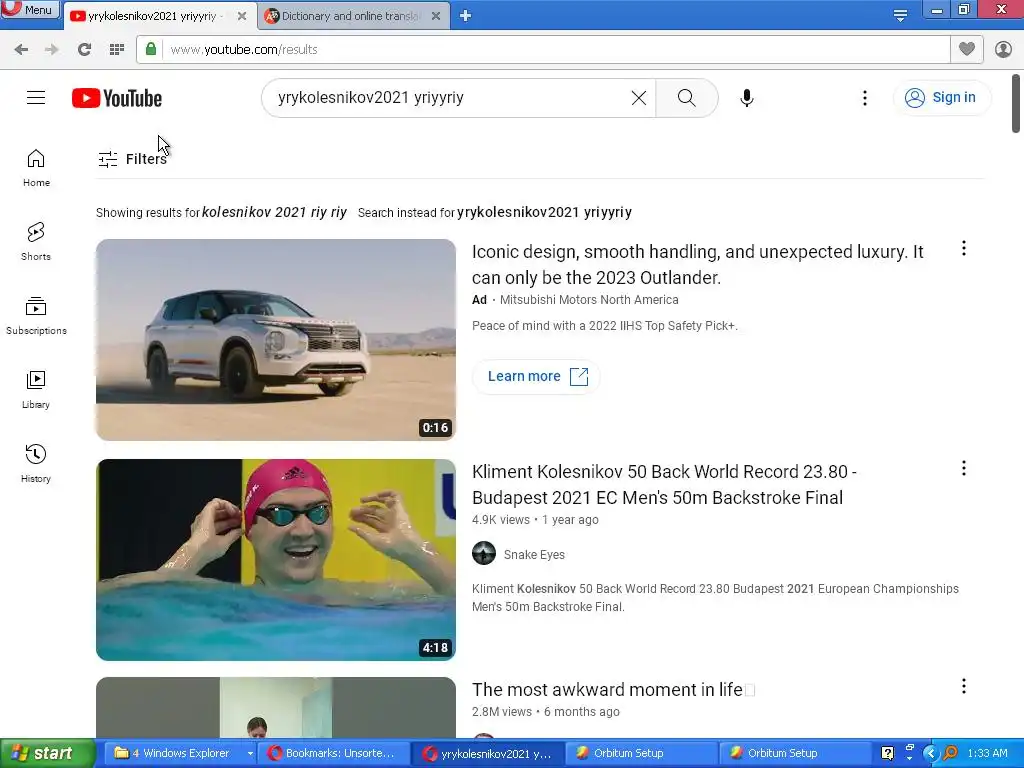Screen dimensions: 1024x768
Task: Click the Snake Eyes channel avatar
Action: point(484,553)
